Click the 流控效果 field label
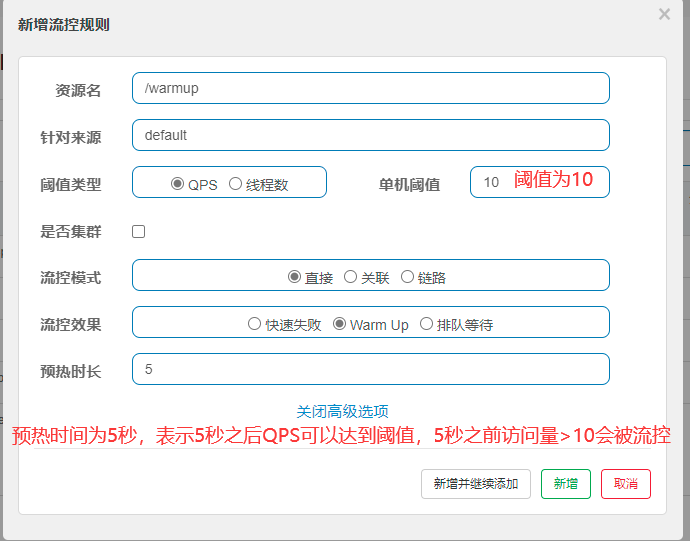 click(71, 324)
